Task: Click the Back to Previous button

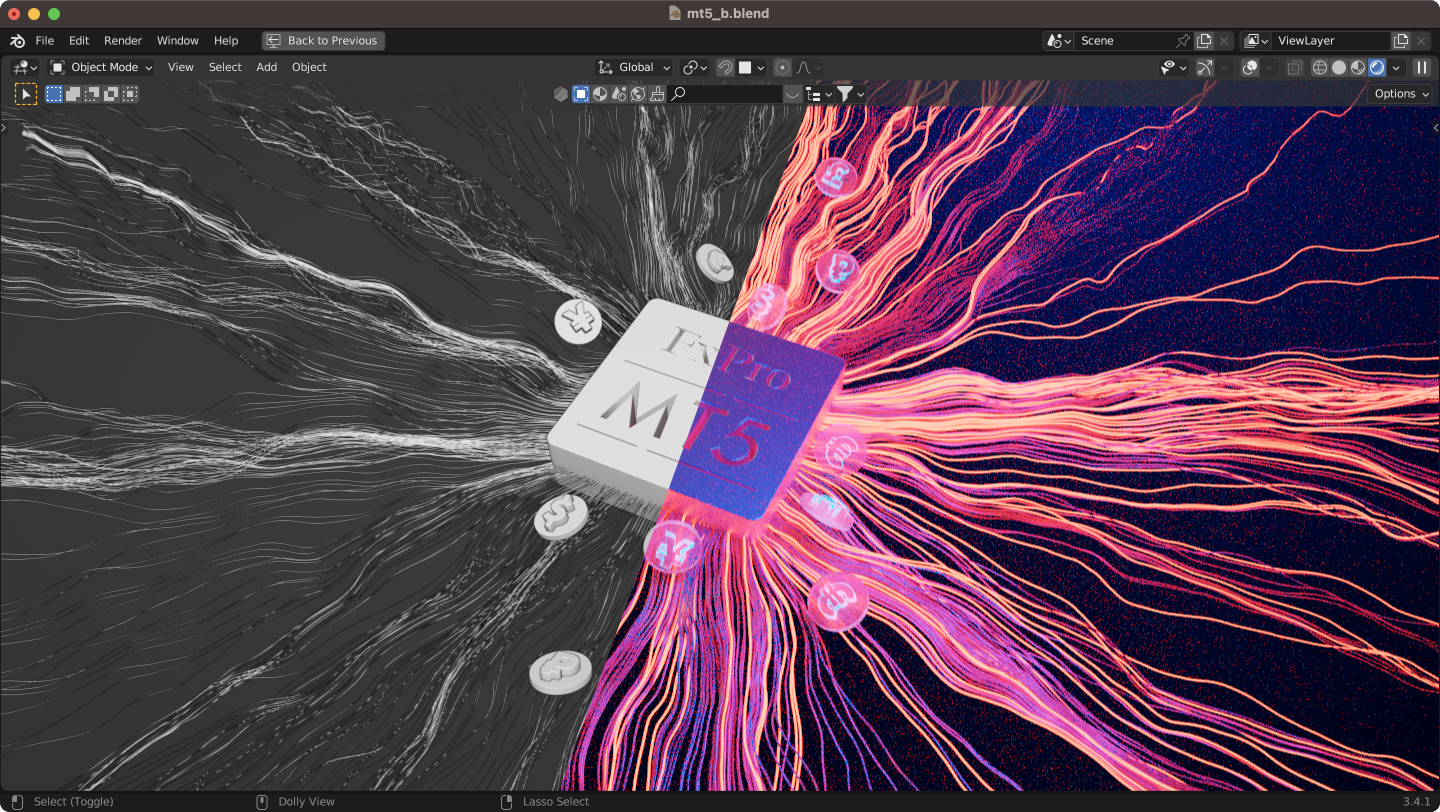Action: (322, 40)
